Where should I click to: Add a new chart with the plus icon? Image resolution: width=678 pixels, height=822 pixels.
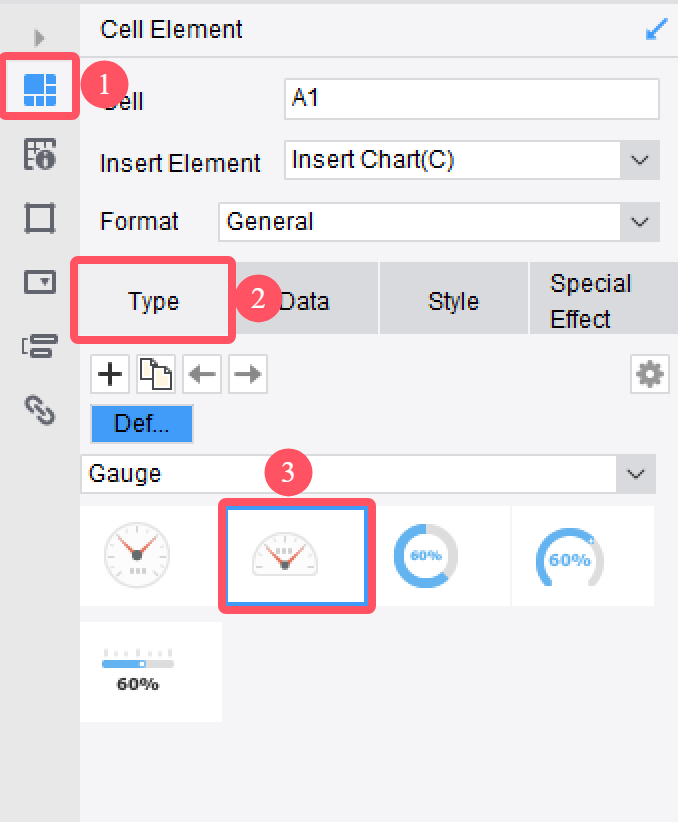click(x=110, y=373)
